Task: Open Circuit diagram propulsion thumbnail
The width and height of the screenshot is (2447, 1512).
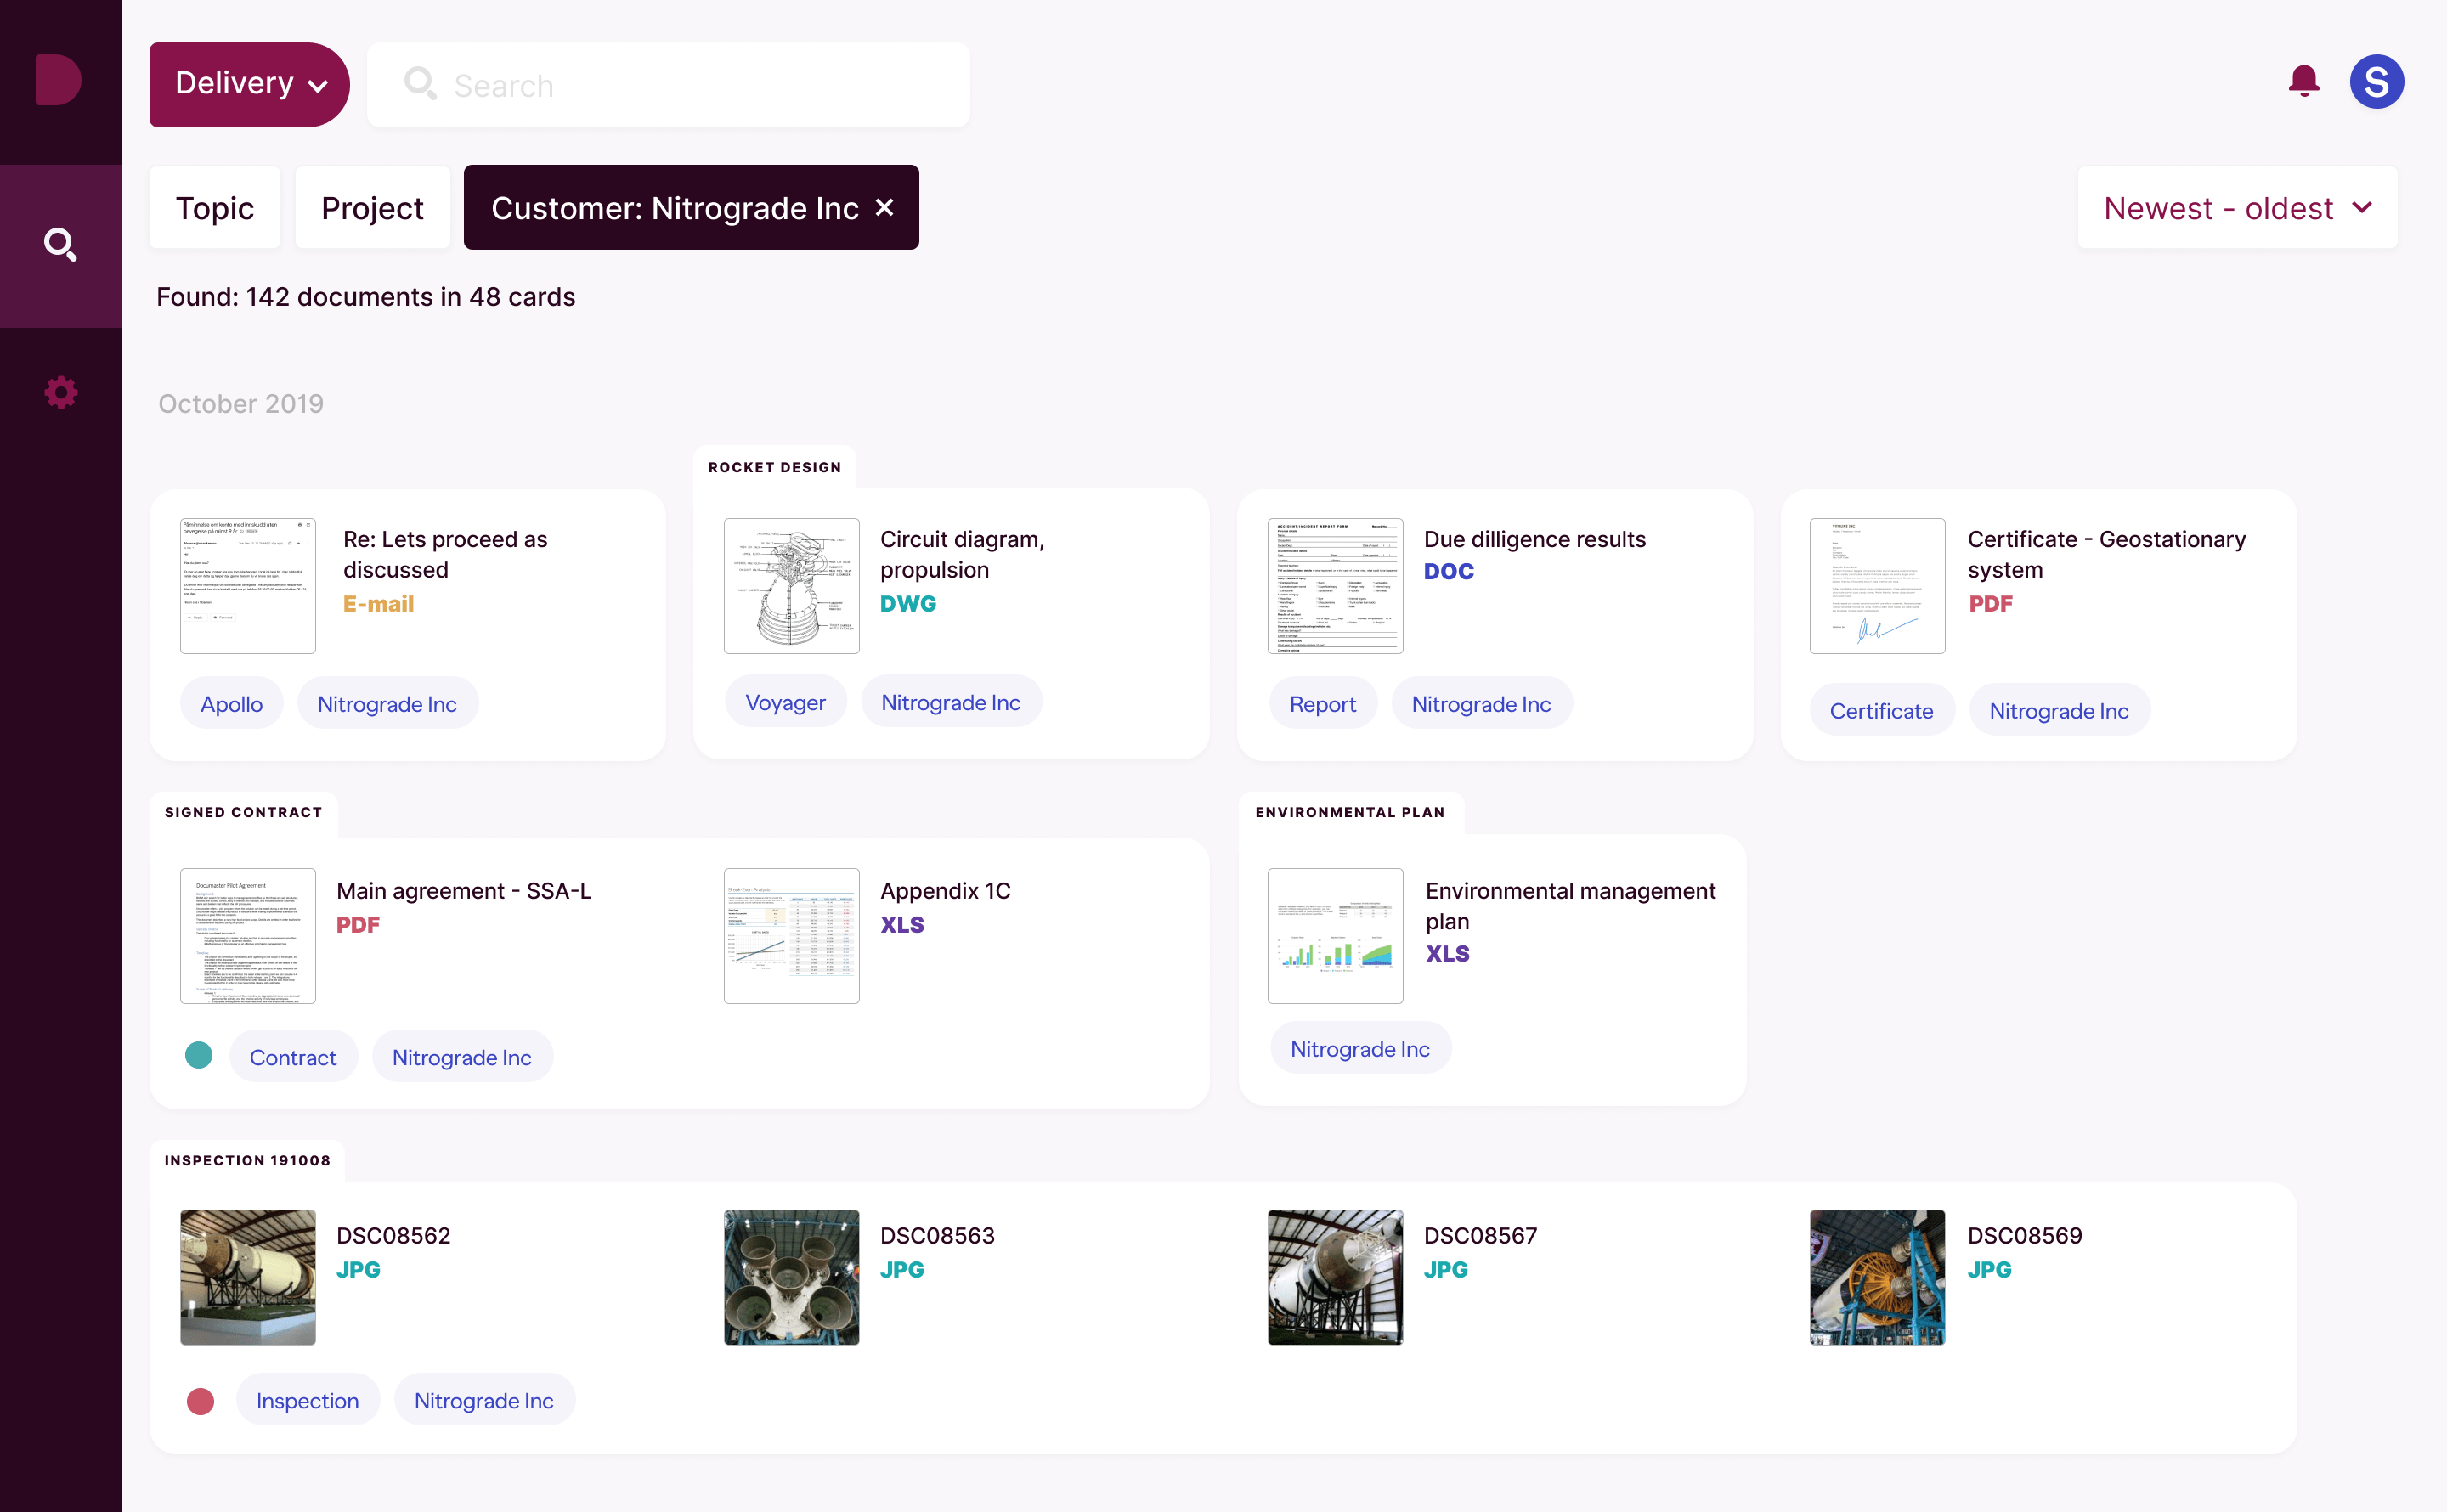Action: coord(791,586)
